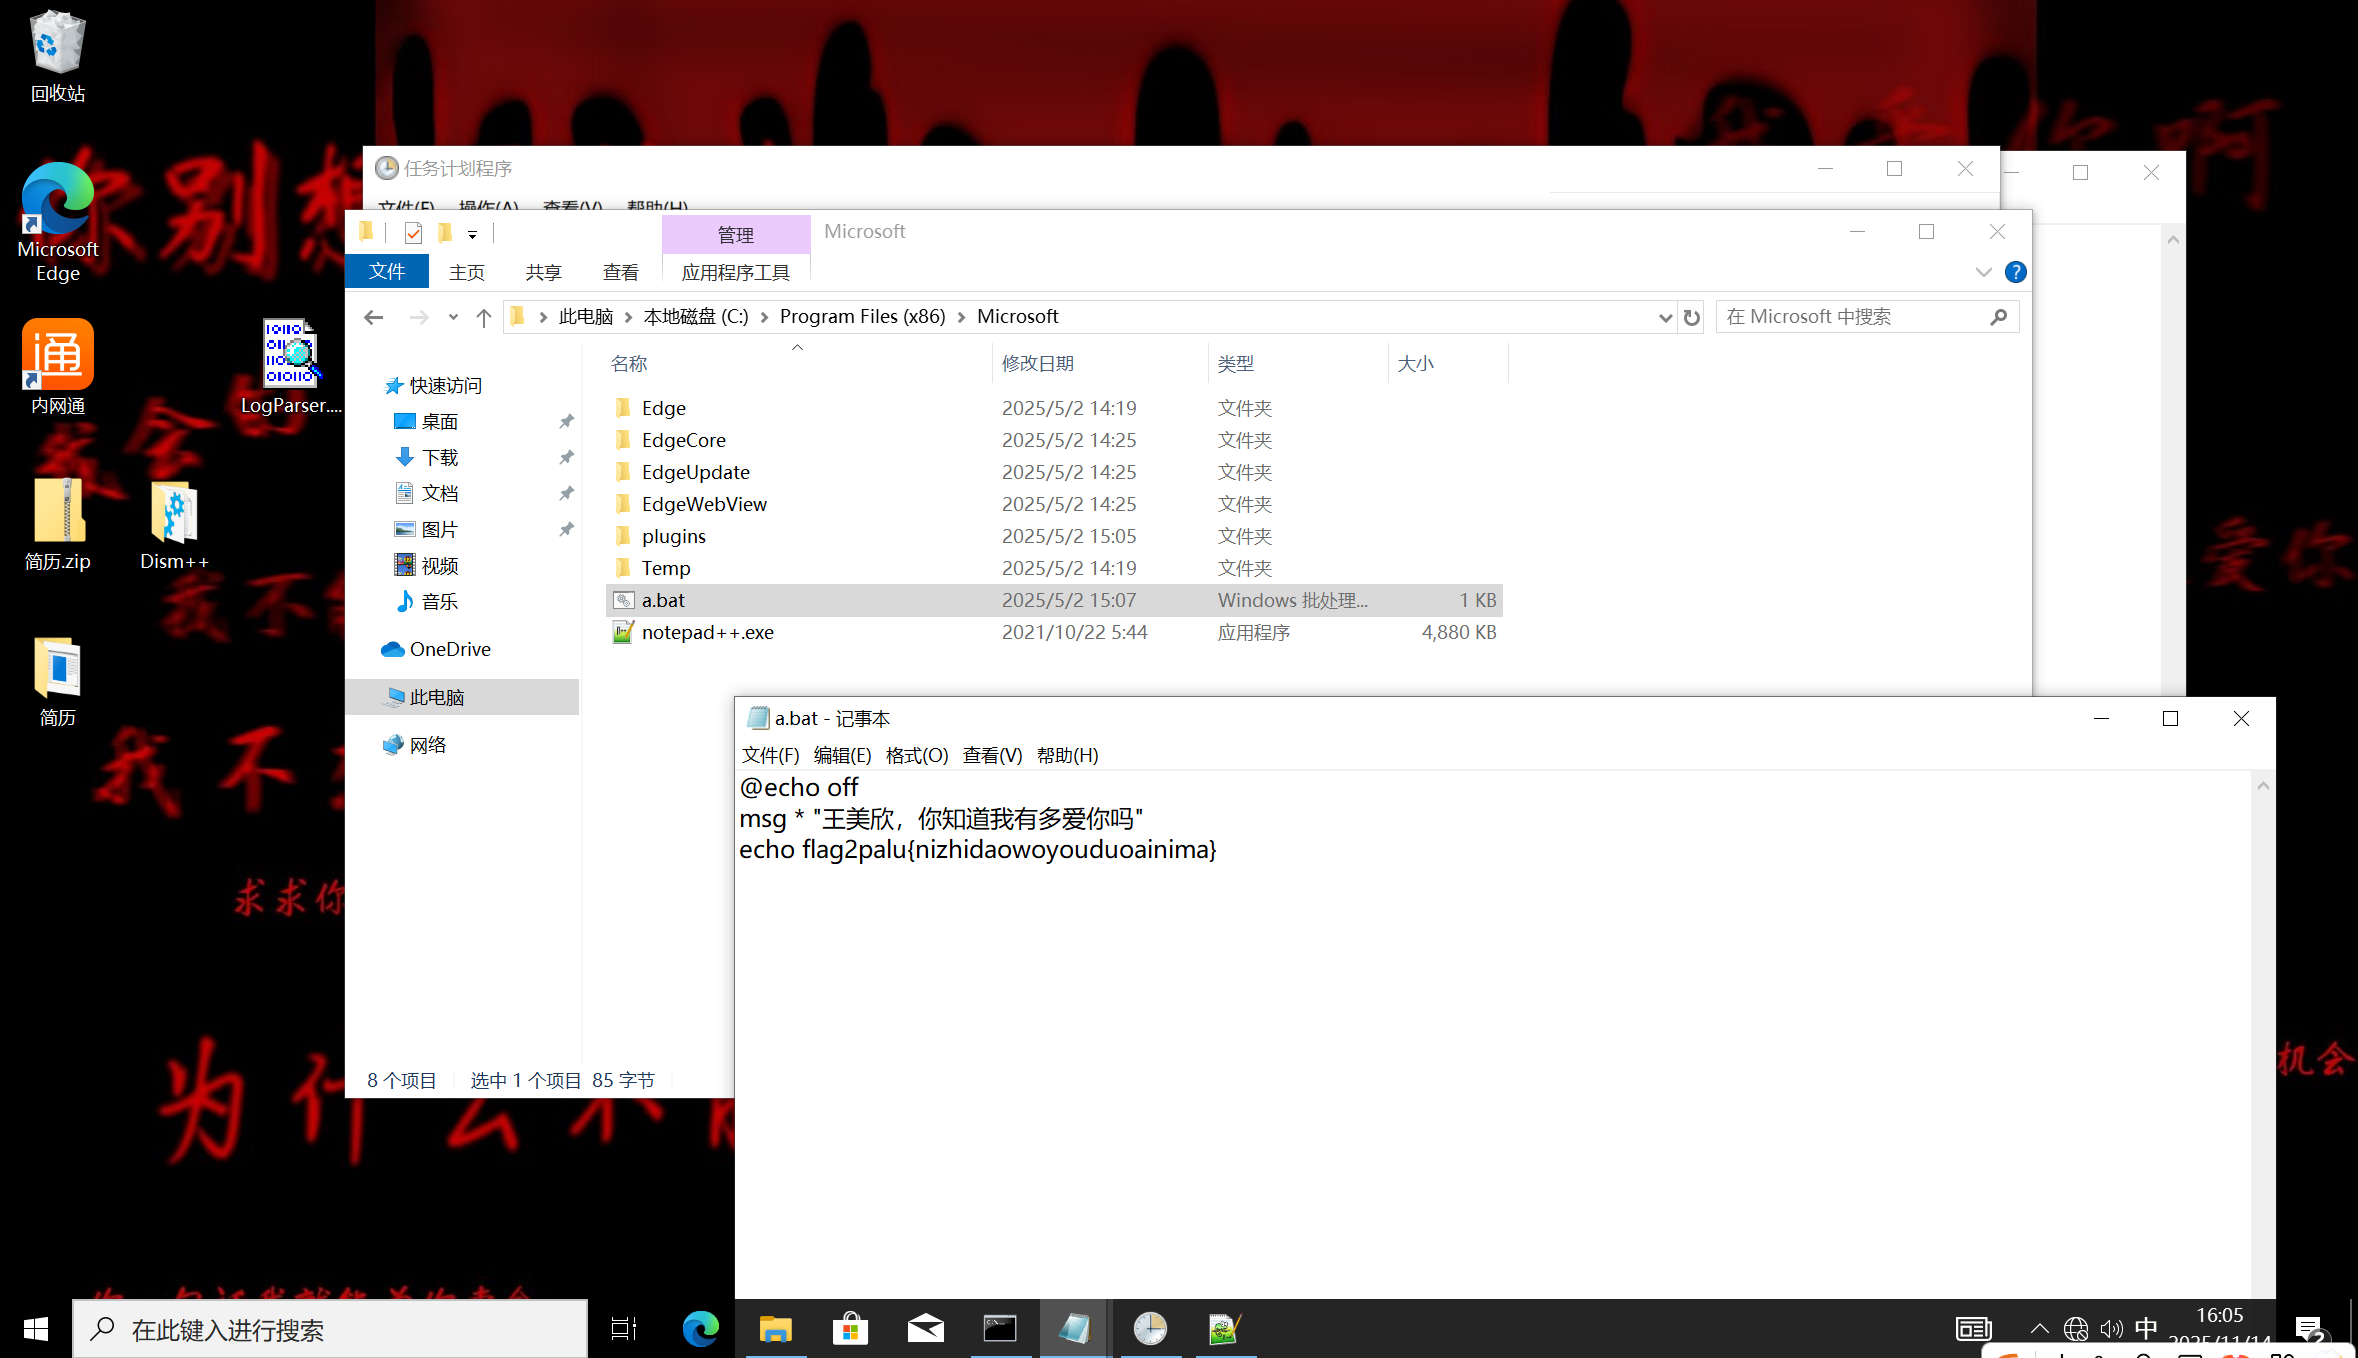The width and height of the screenshot is (2358, 1358).
Task: Click the properties checkmark in quick access toolbar
Action: pyautogui.click(x=413, y=234)
